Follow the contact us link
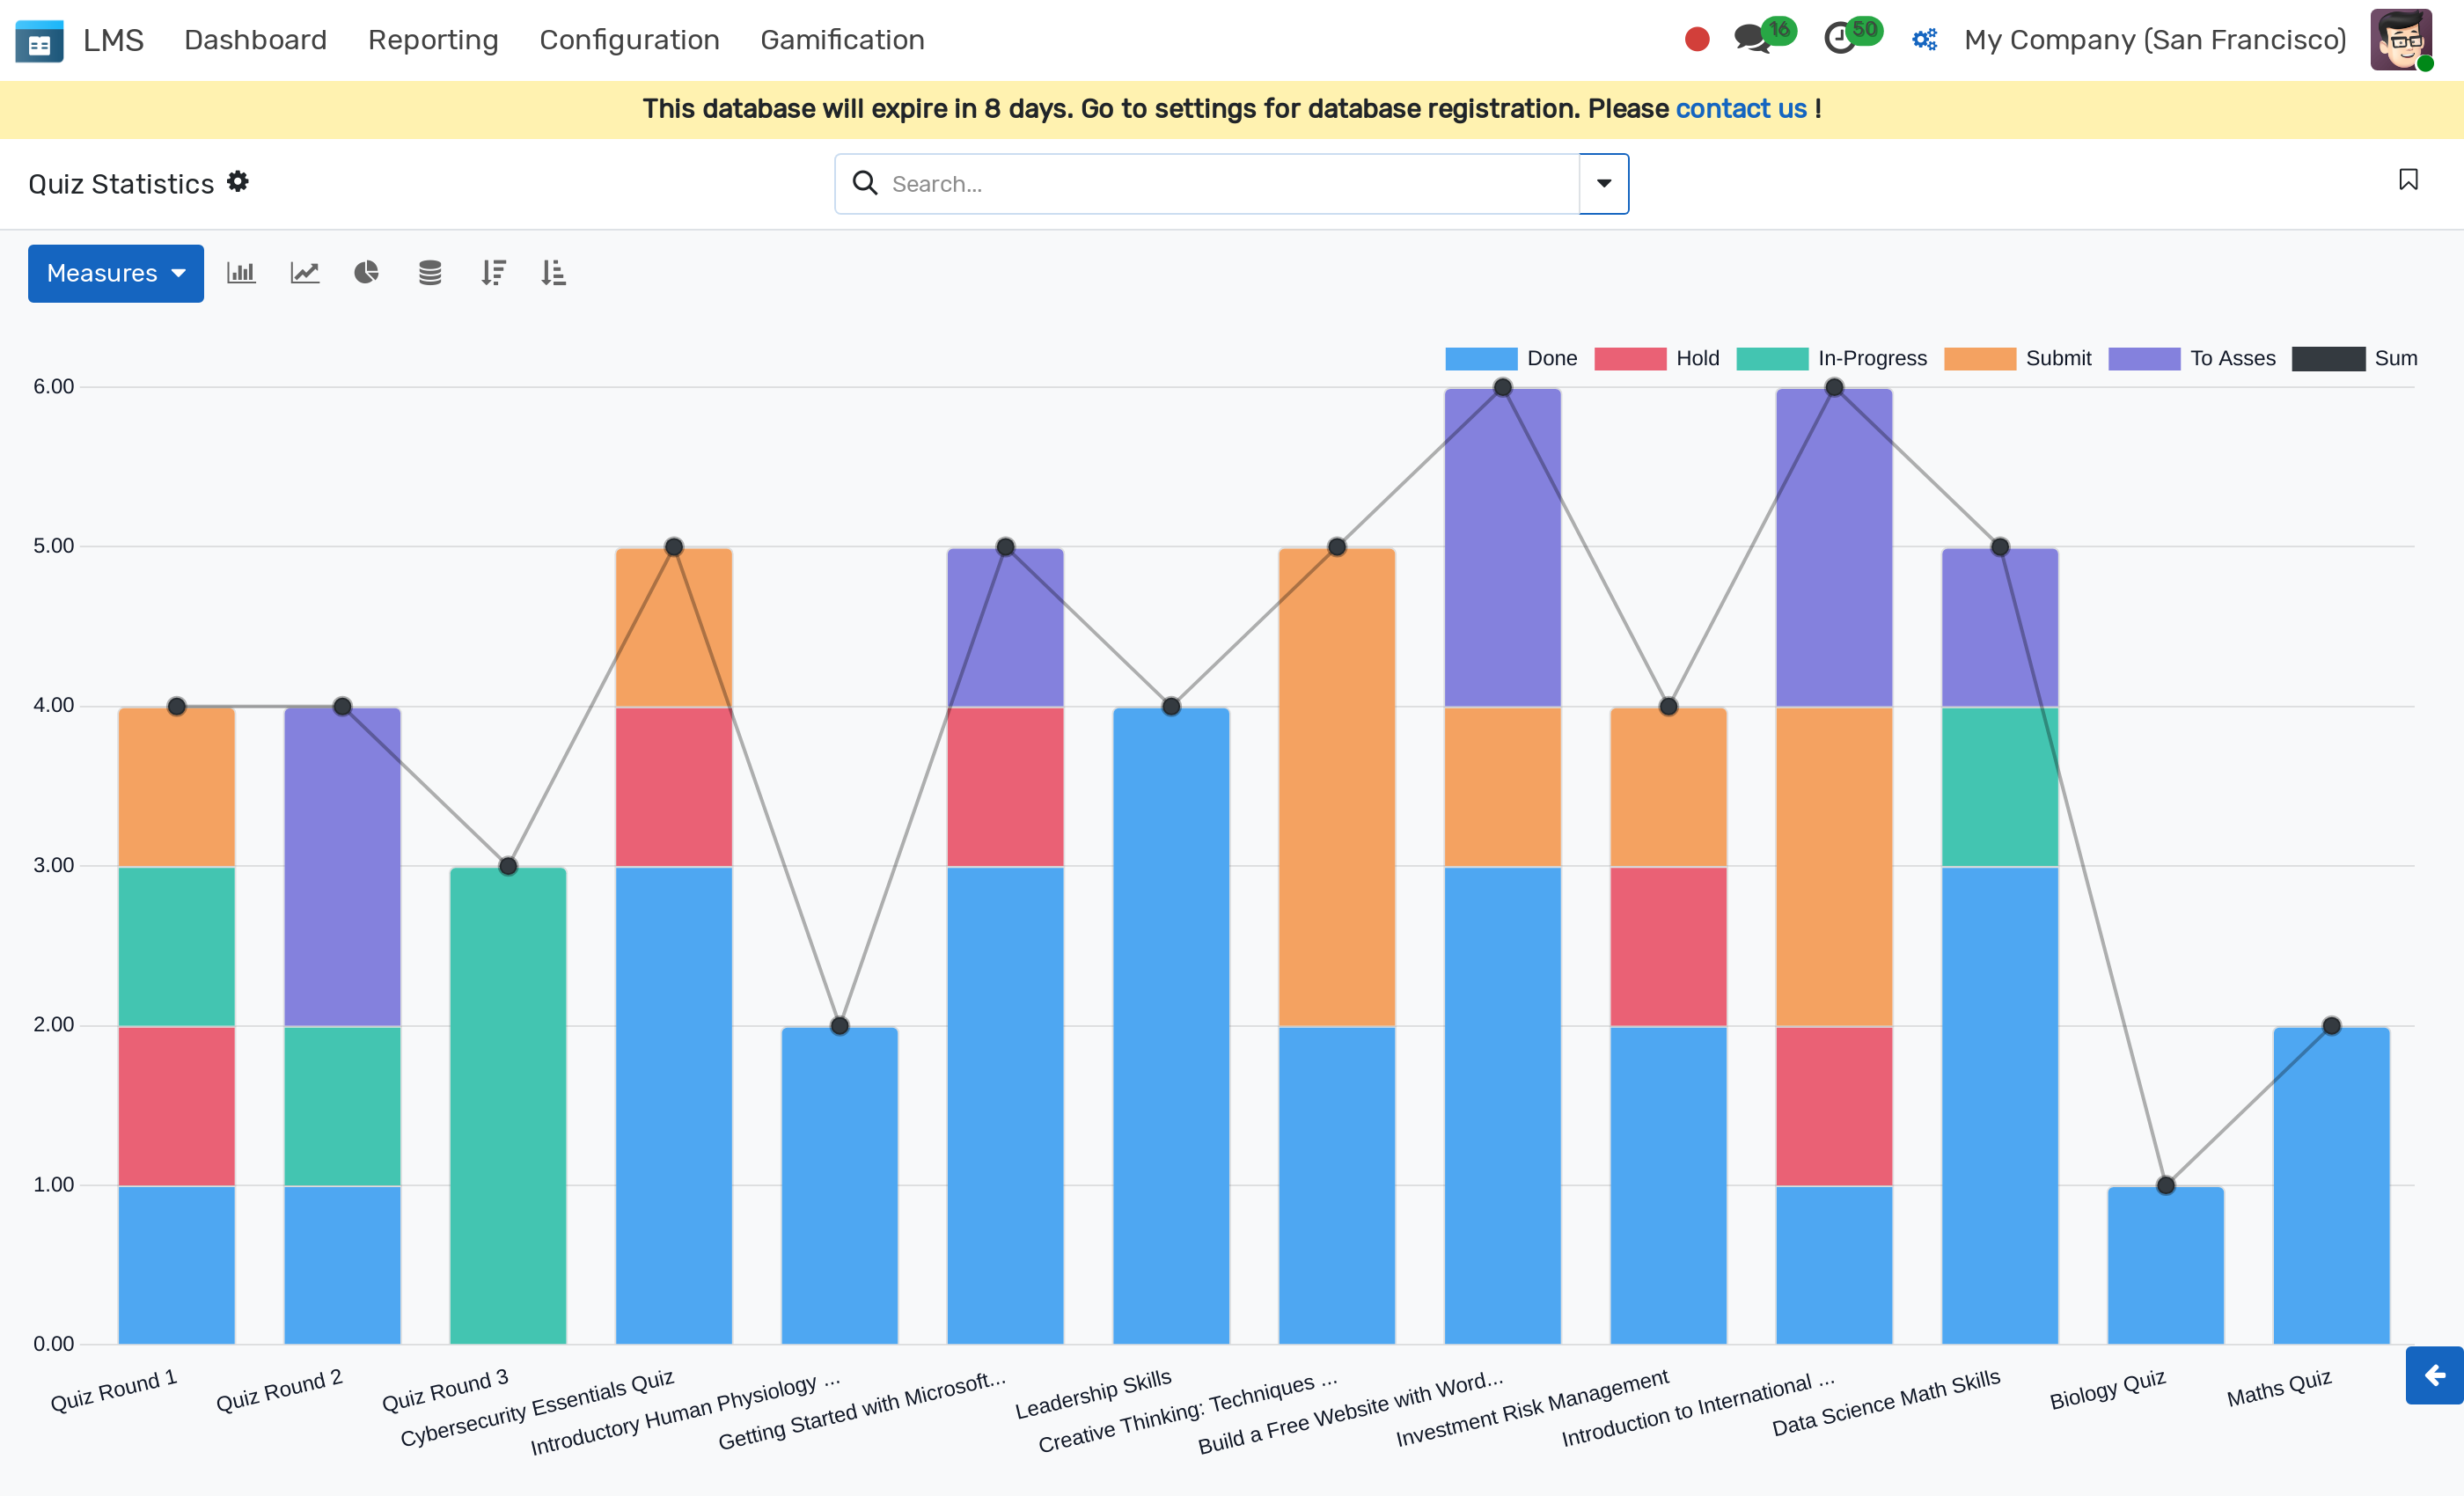 point(1741,108)
